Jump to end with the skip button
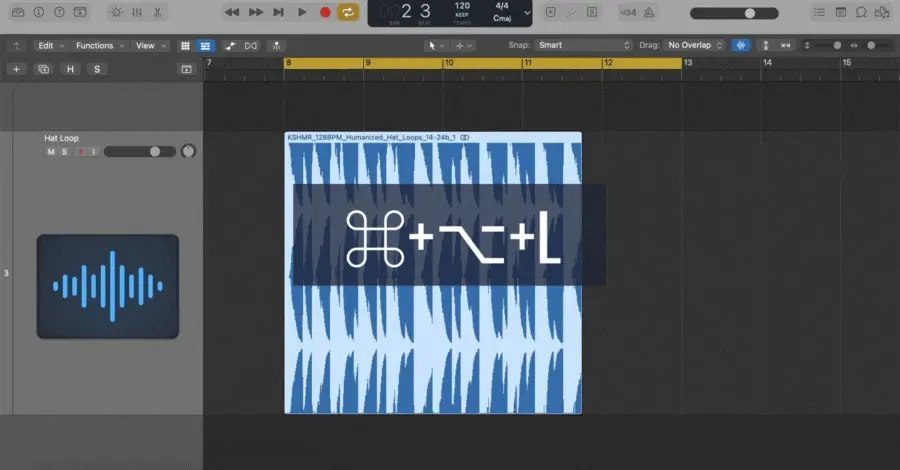 (278, 12)
